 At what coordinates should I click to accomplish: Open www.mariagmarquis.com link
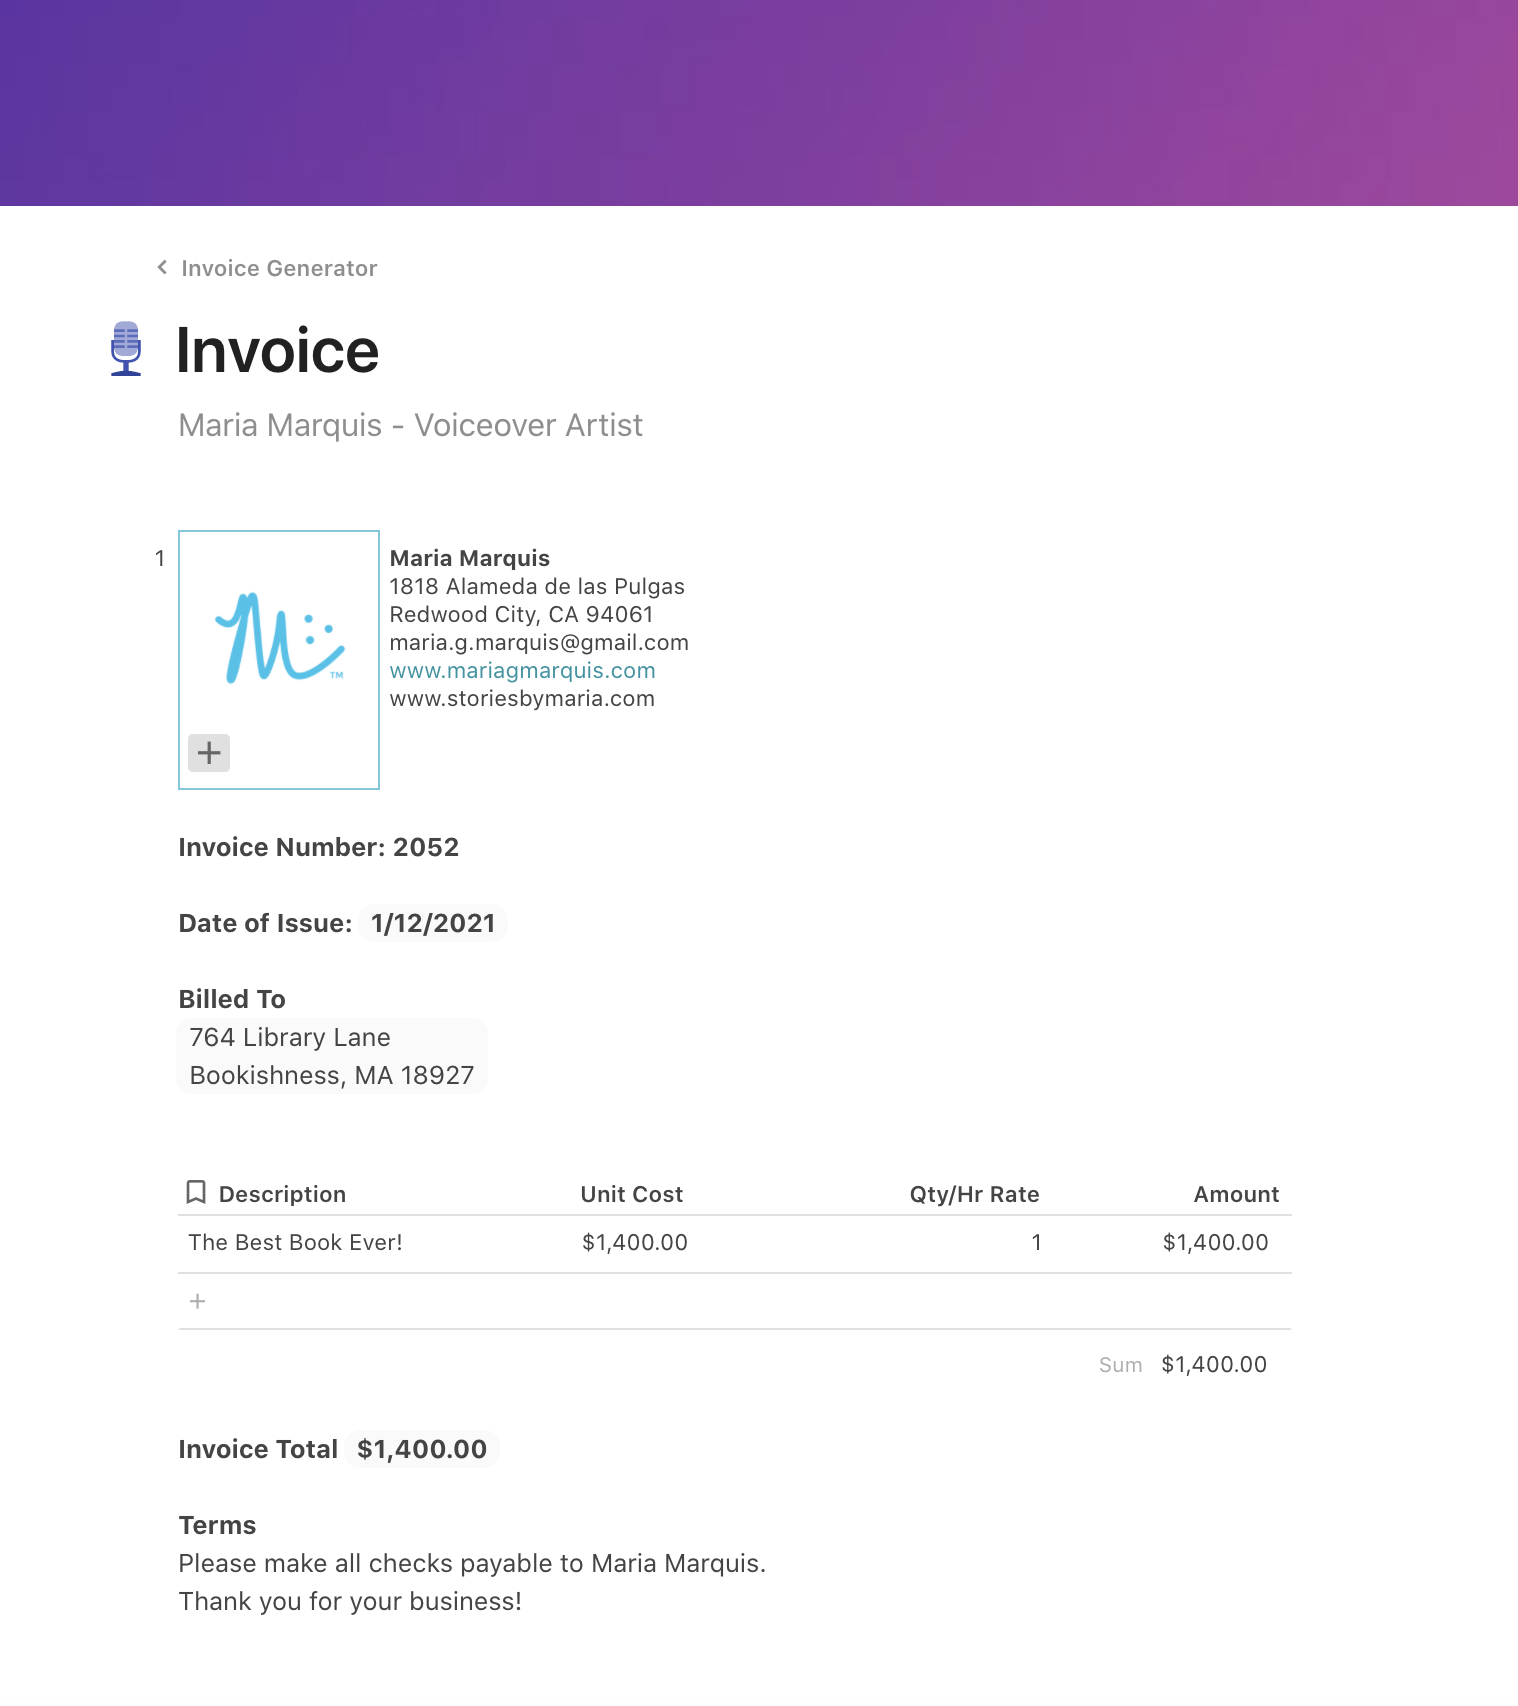[522, 671]
